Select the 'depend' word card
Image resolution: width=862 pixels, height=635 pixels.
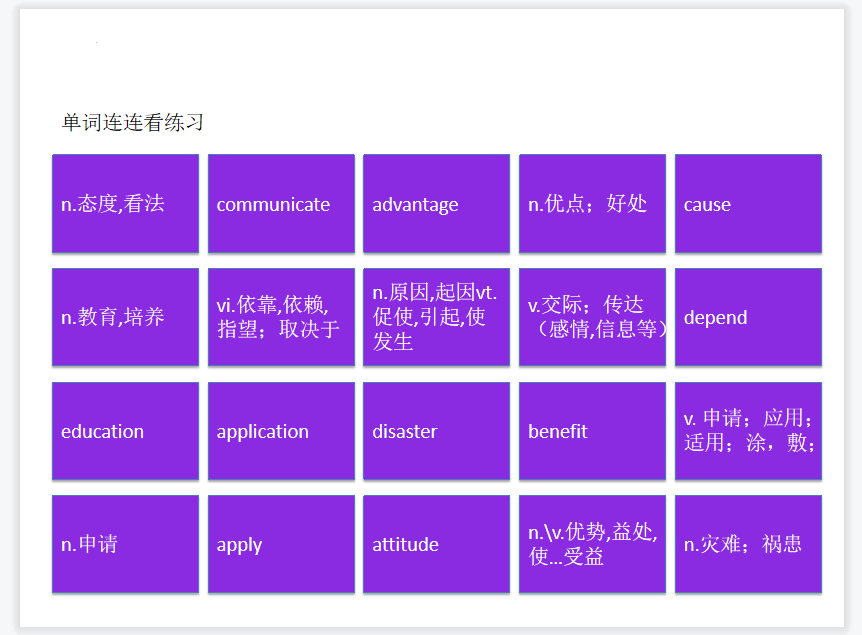point(748,317)
